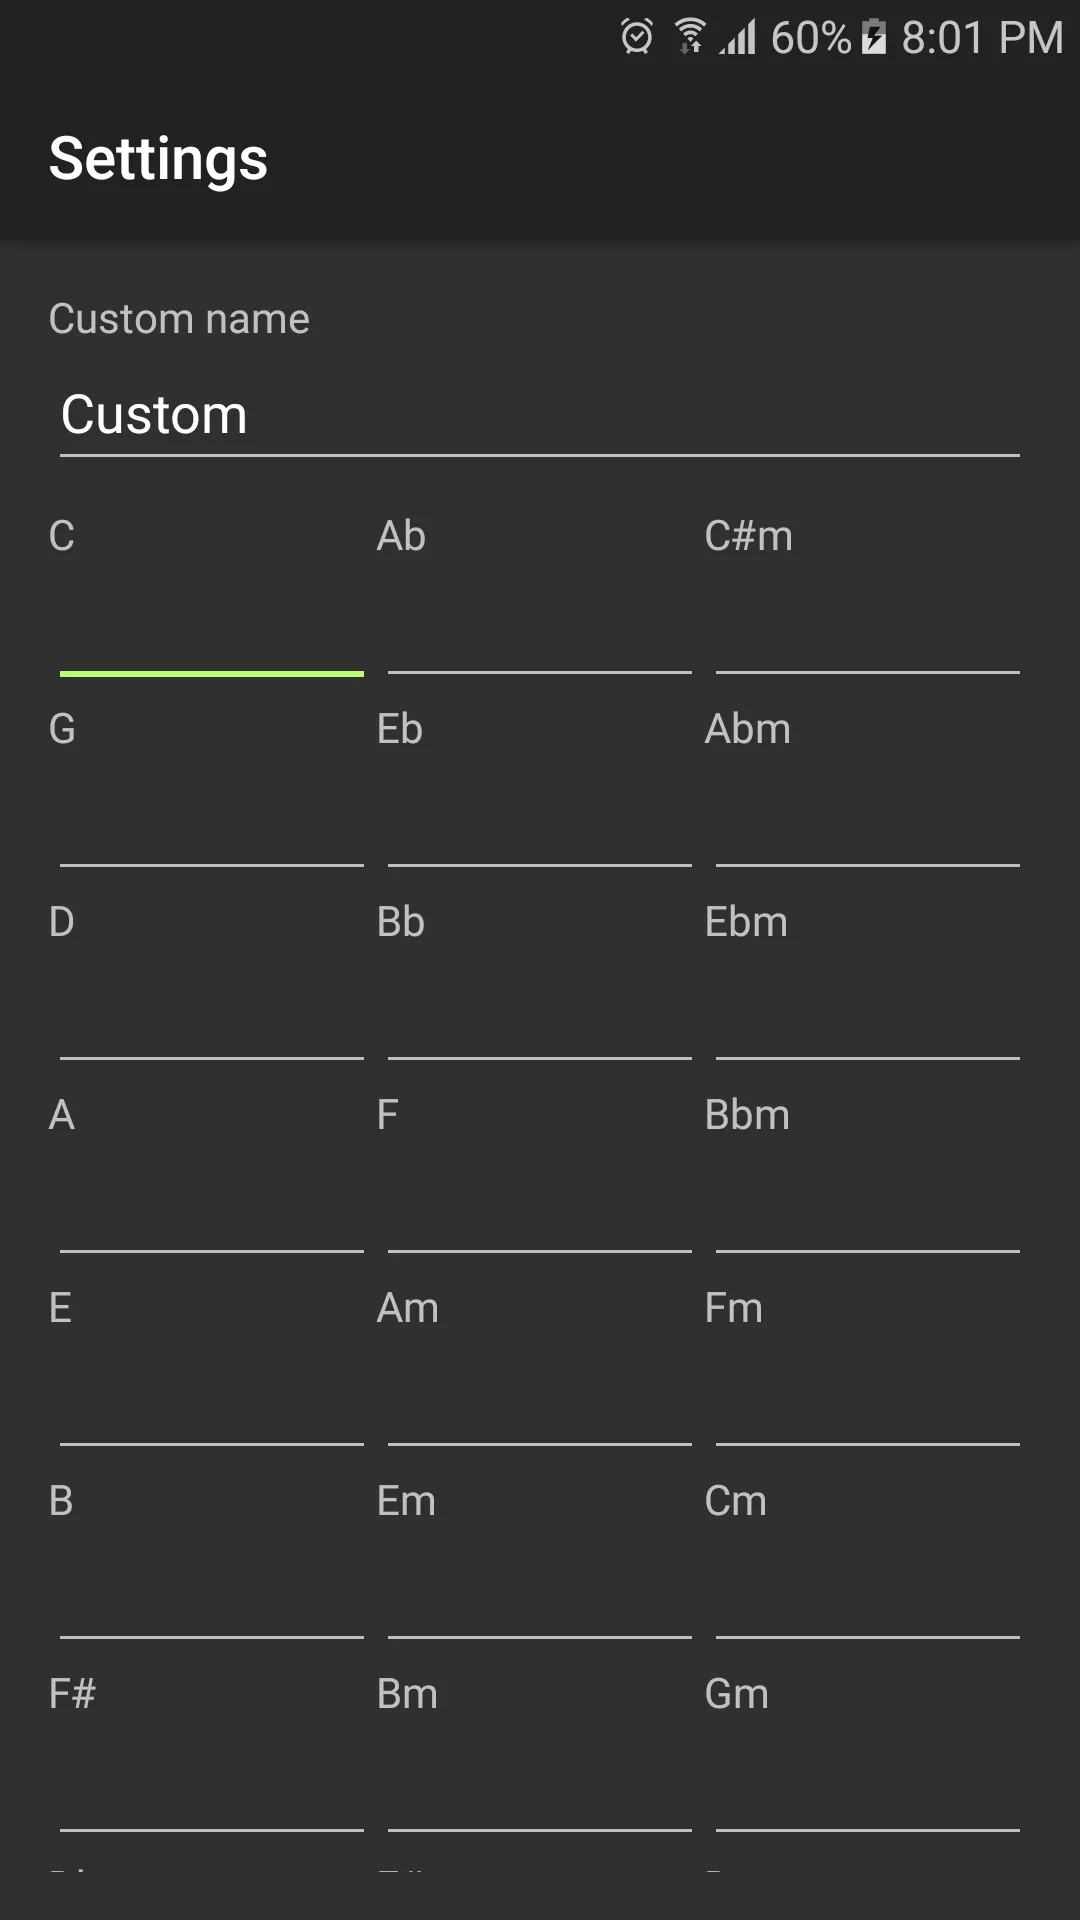Tap the cellular signal strength icon
This screenshot has width=1080, height=1920.
tap(737, 37)
